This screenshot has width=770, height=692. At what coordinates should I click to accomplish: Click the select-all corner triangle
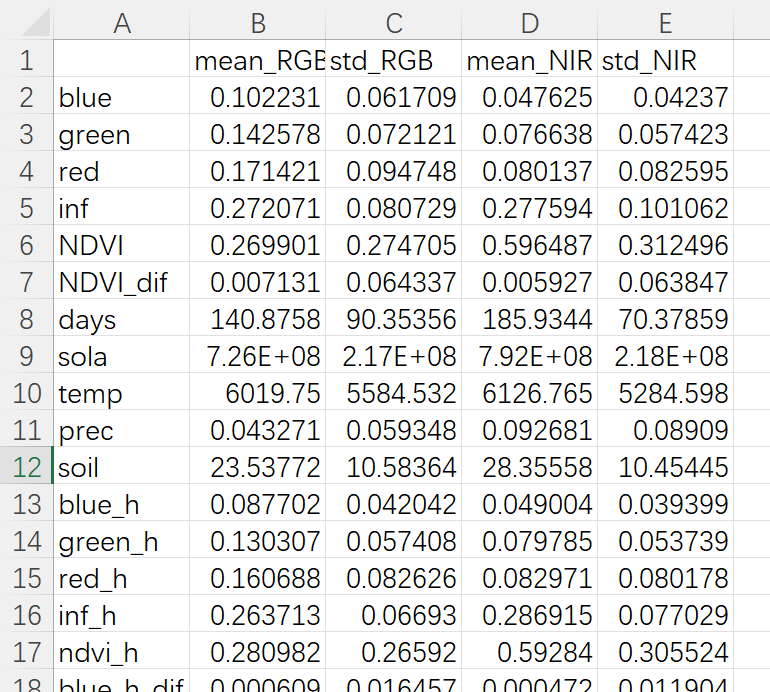pos(35,23)
